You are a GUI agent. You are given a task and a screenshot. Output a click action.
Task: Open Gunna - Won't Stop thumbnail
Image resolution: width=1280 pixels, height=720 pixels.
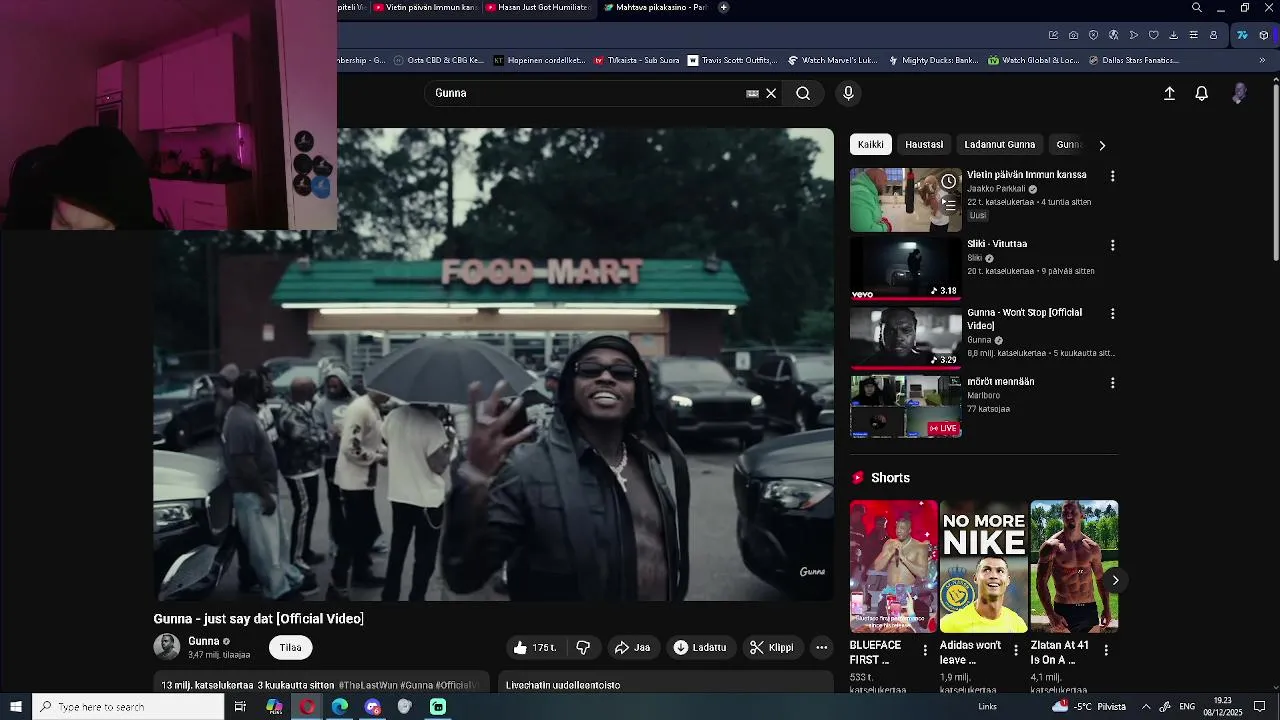pos(905,338)
